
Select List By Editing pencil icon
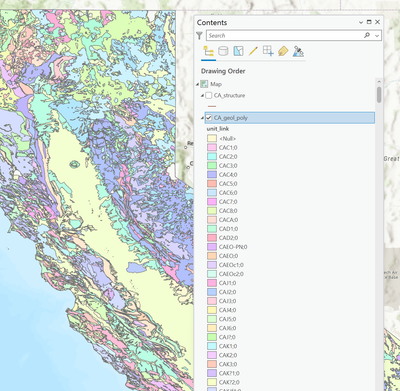pyautogui.click(x=253, y=51)
